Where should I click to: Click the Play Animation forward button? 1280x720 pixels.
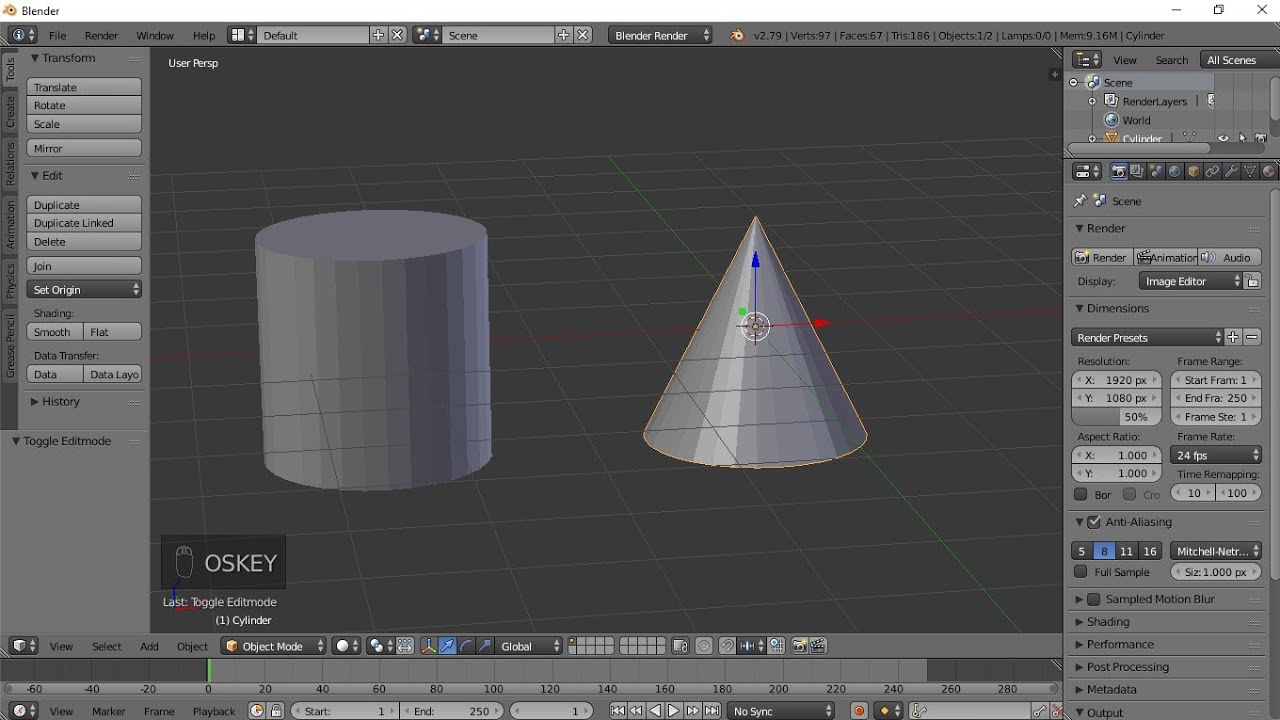[x=674, y=711]
